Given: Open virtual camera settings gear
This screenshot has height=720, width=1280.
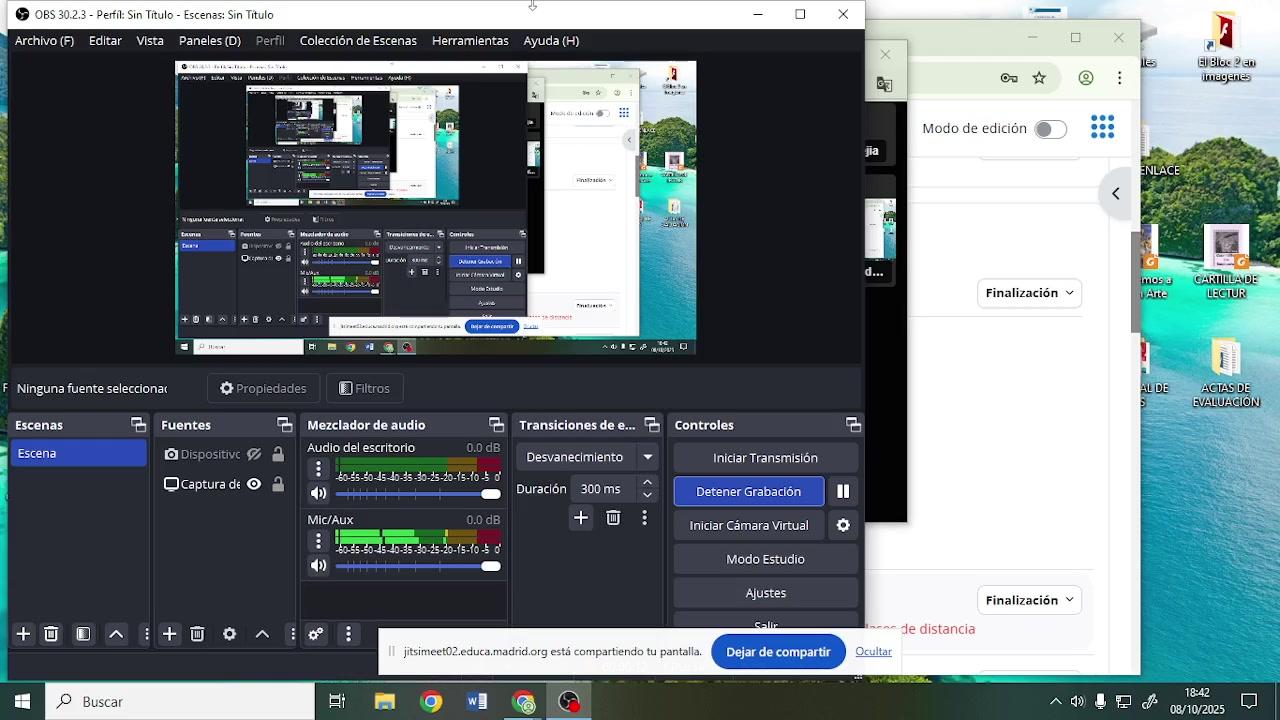Looking at the screenshot, I should pos(843,526).
